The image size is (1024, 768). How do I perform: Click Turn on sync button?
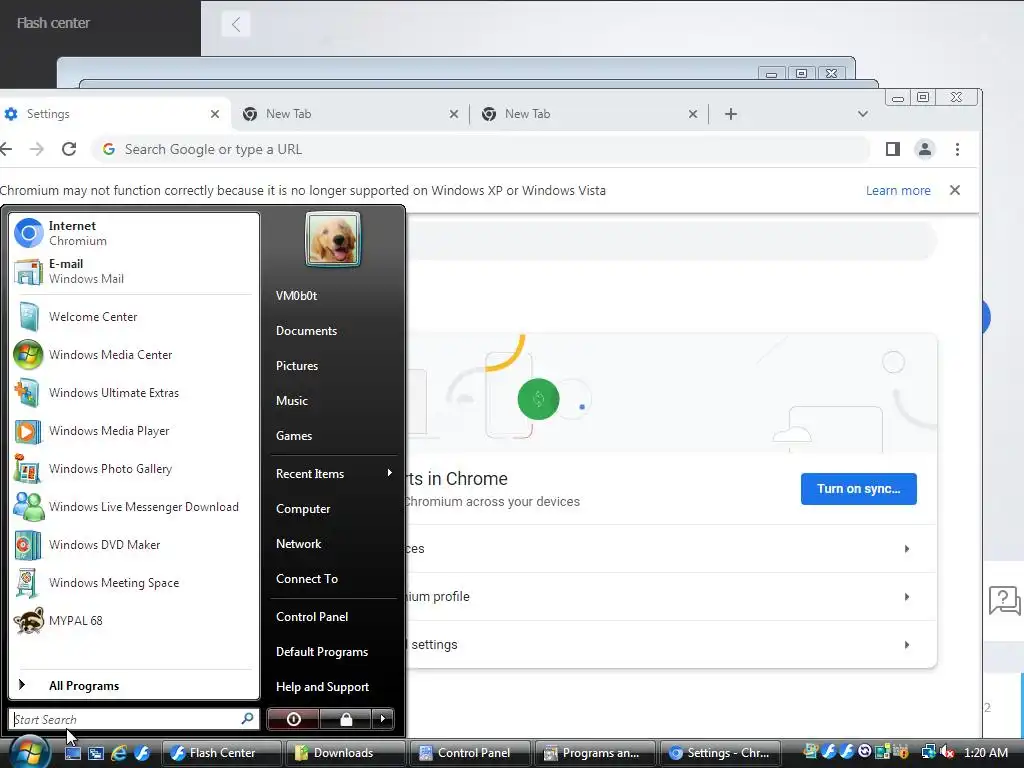[x=858, y=489]
